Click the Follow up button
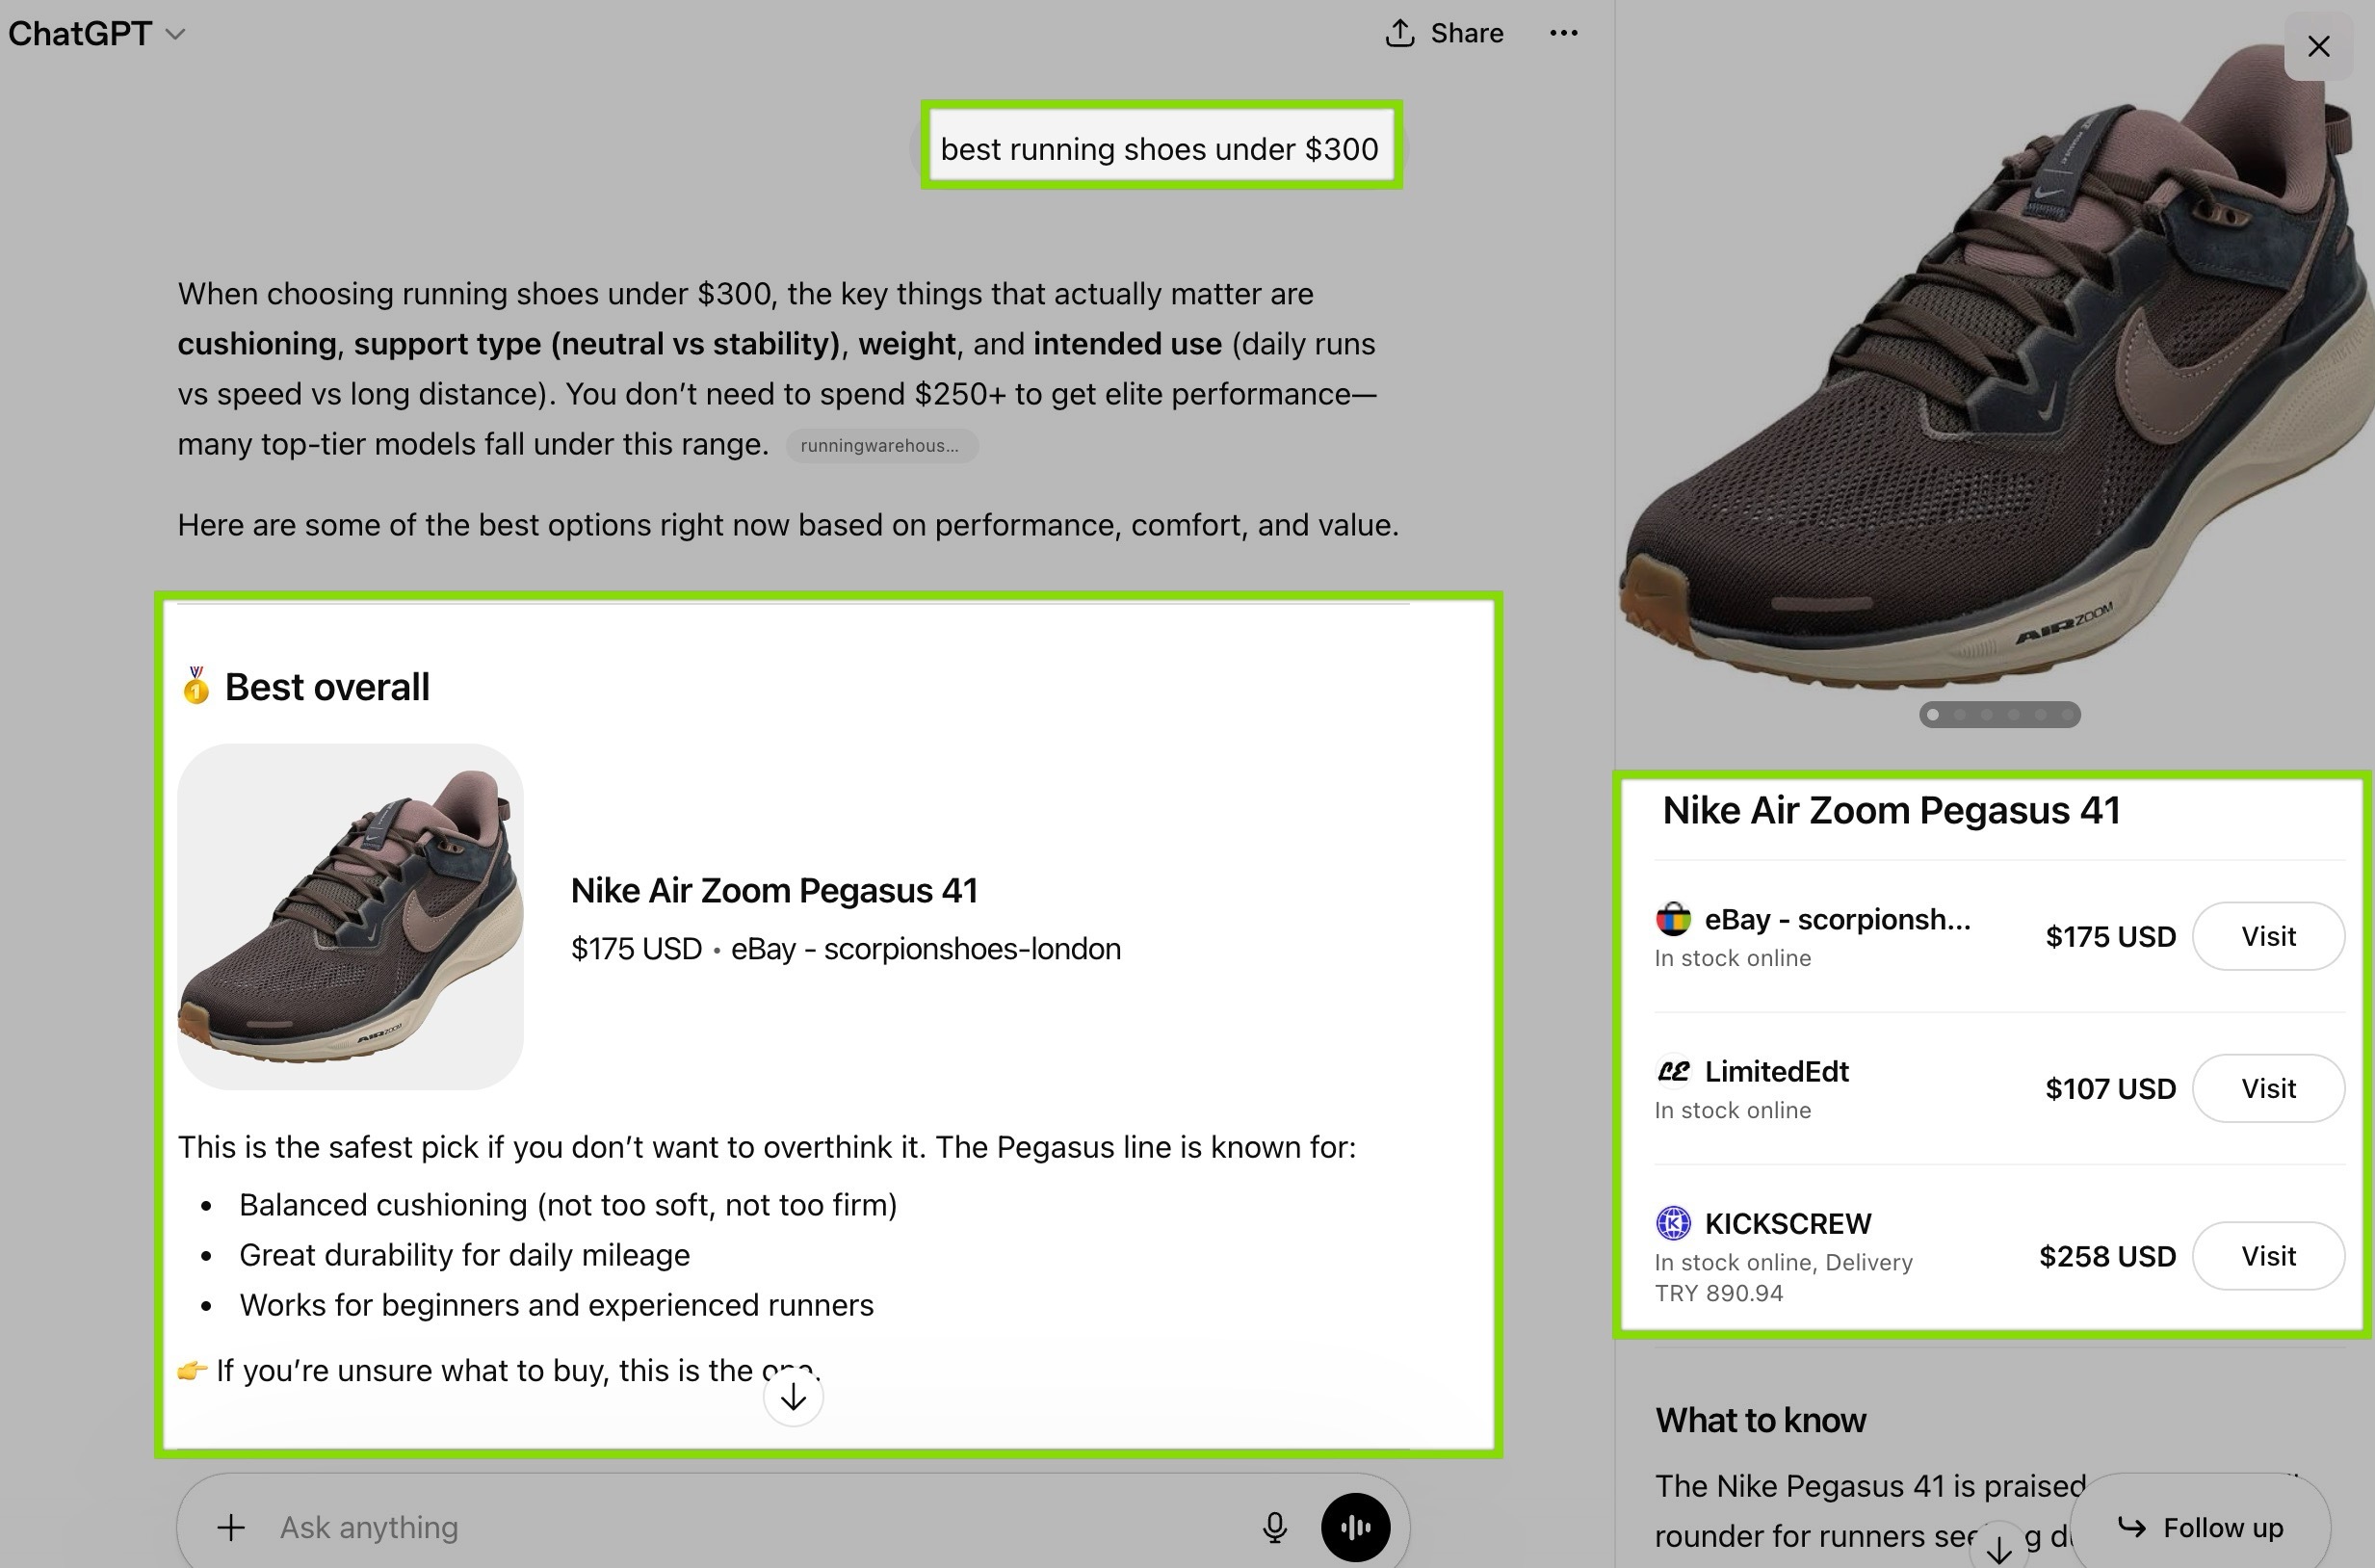The height and width of the screenshot is (1568, 2375). [x=2200, y=1527]
